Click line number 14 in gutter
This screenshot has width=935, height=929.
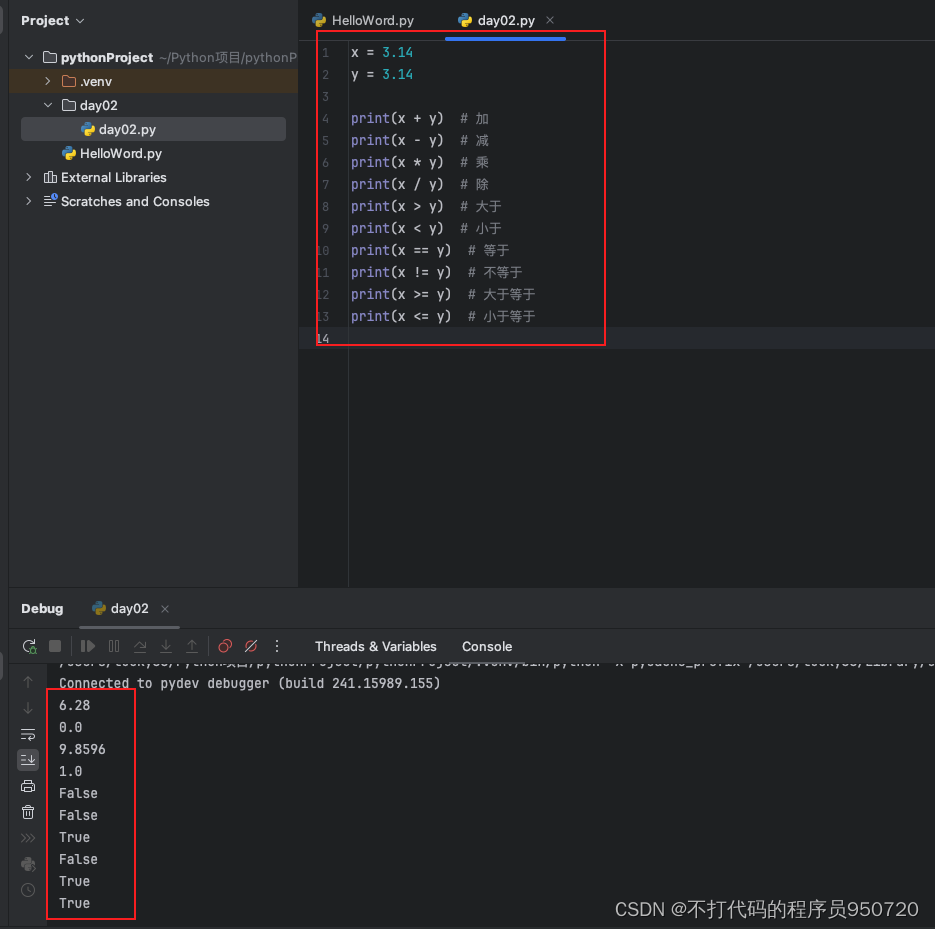tap(323, 339)
